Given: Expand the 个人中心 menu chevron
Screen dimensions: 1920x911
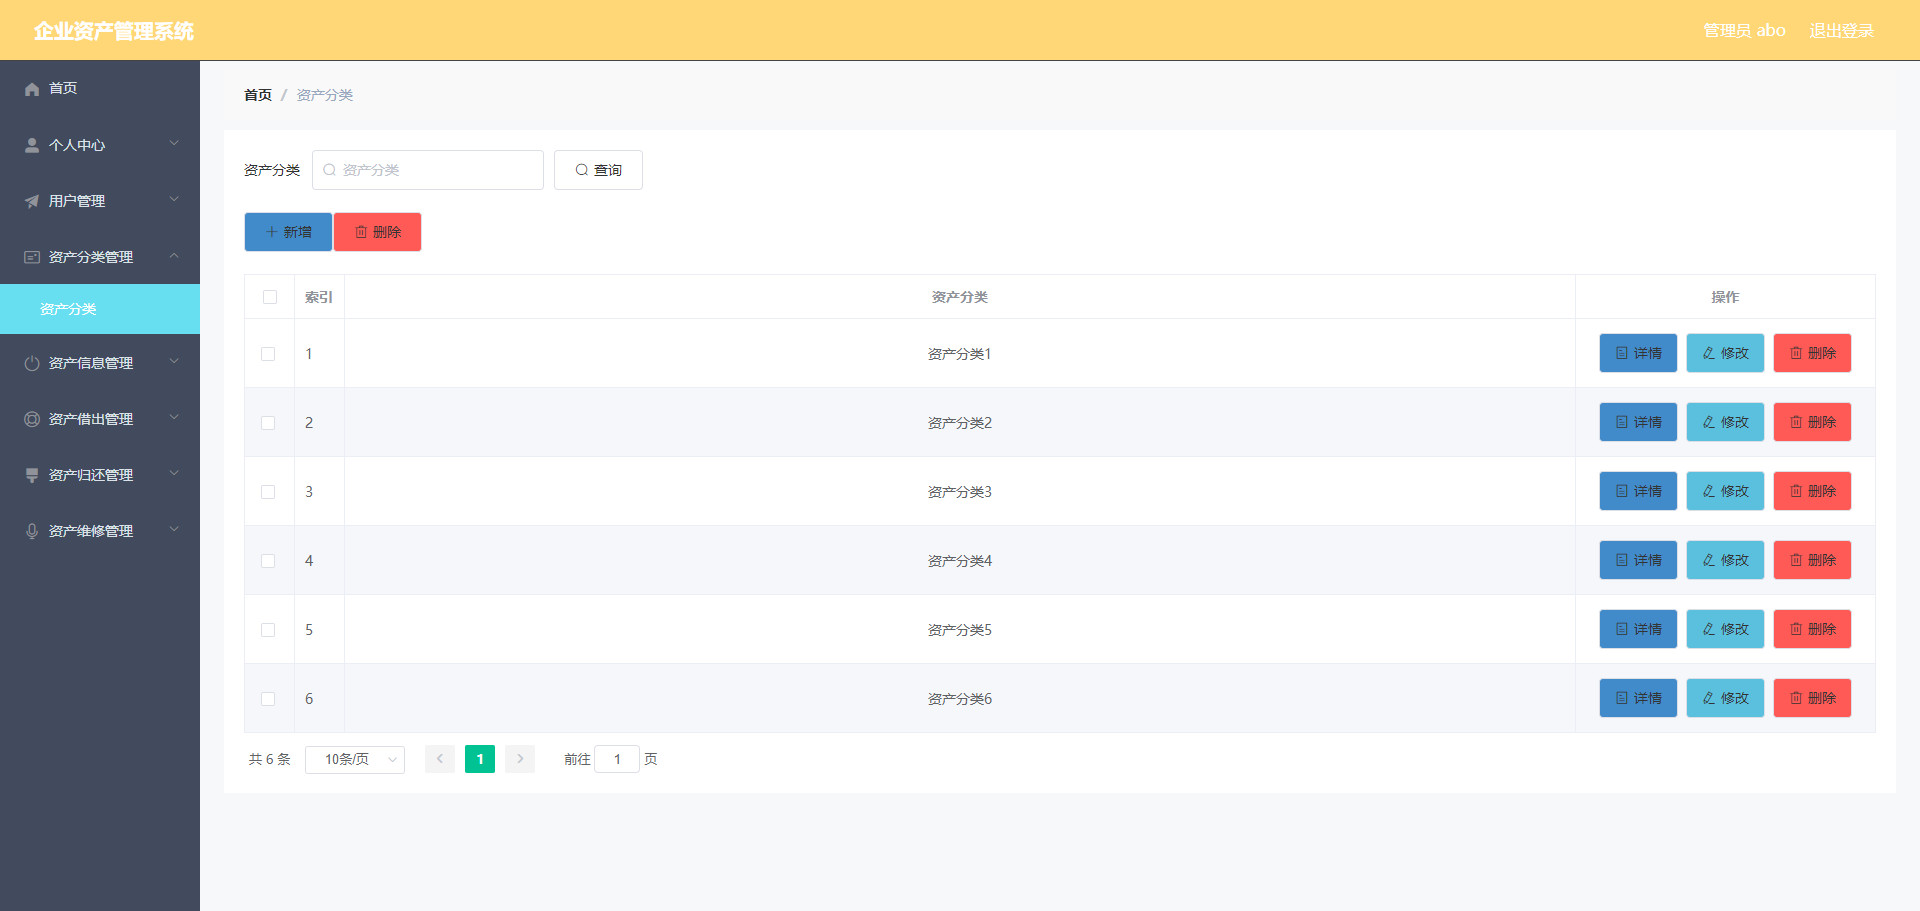Looking at the screenshot, I should pyautogui.click(x=174, y=144).
